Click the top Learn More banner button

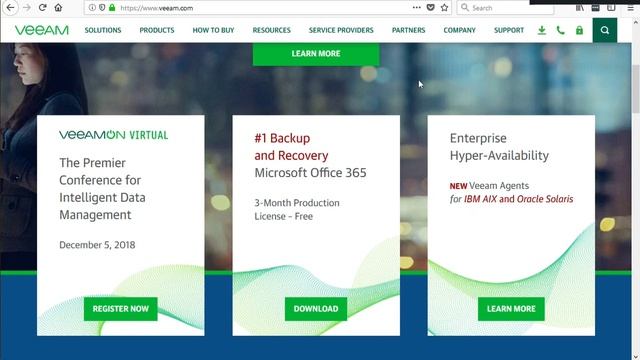316,54
